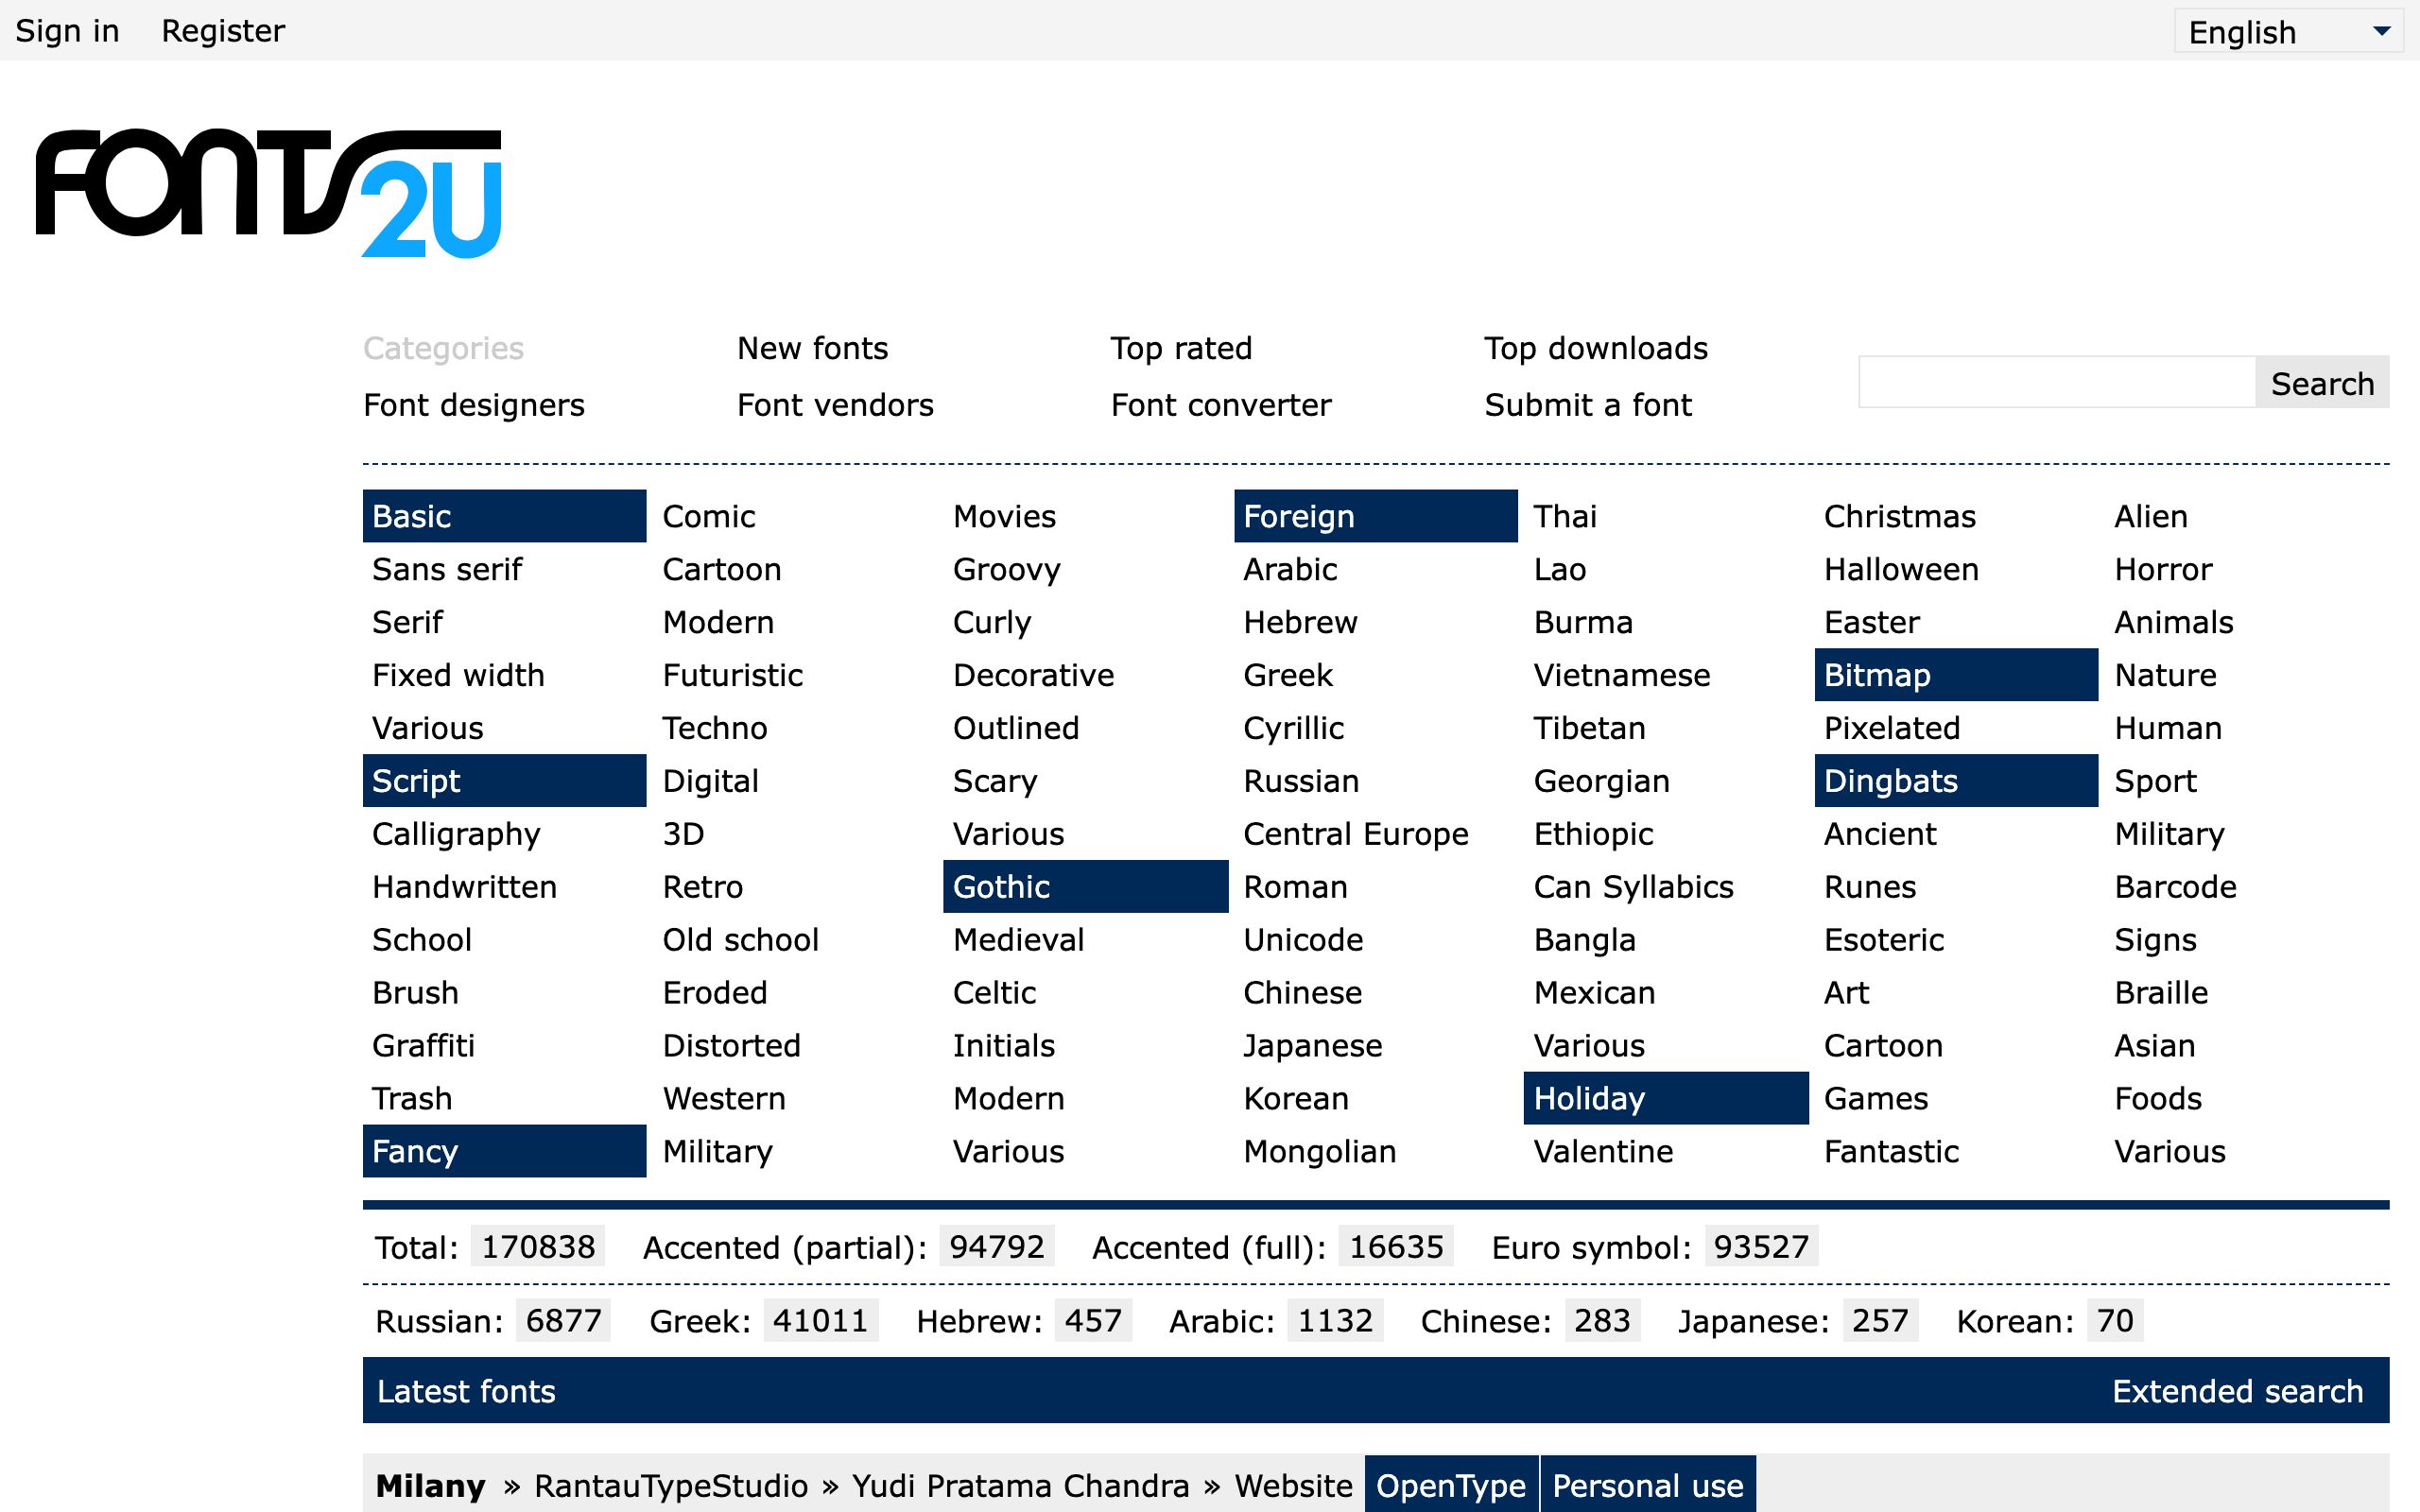
Task: Select the Basic category header
Action: coord(504,516)
